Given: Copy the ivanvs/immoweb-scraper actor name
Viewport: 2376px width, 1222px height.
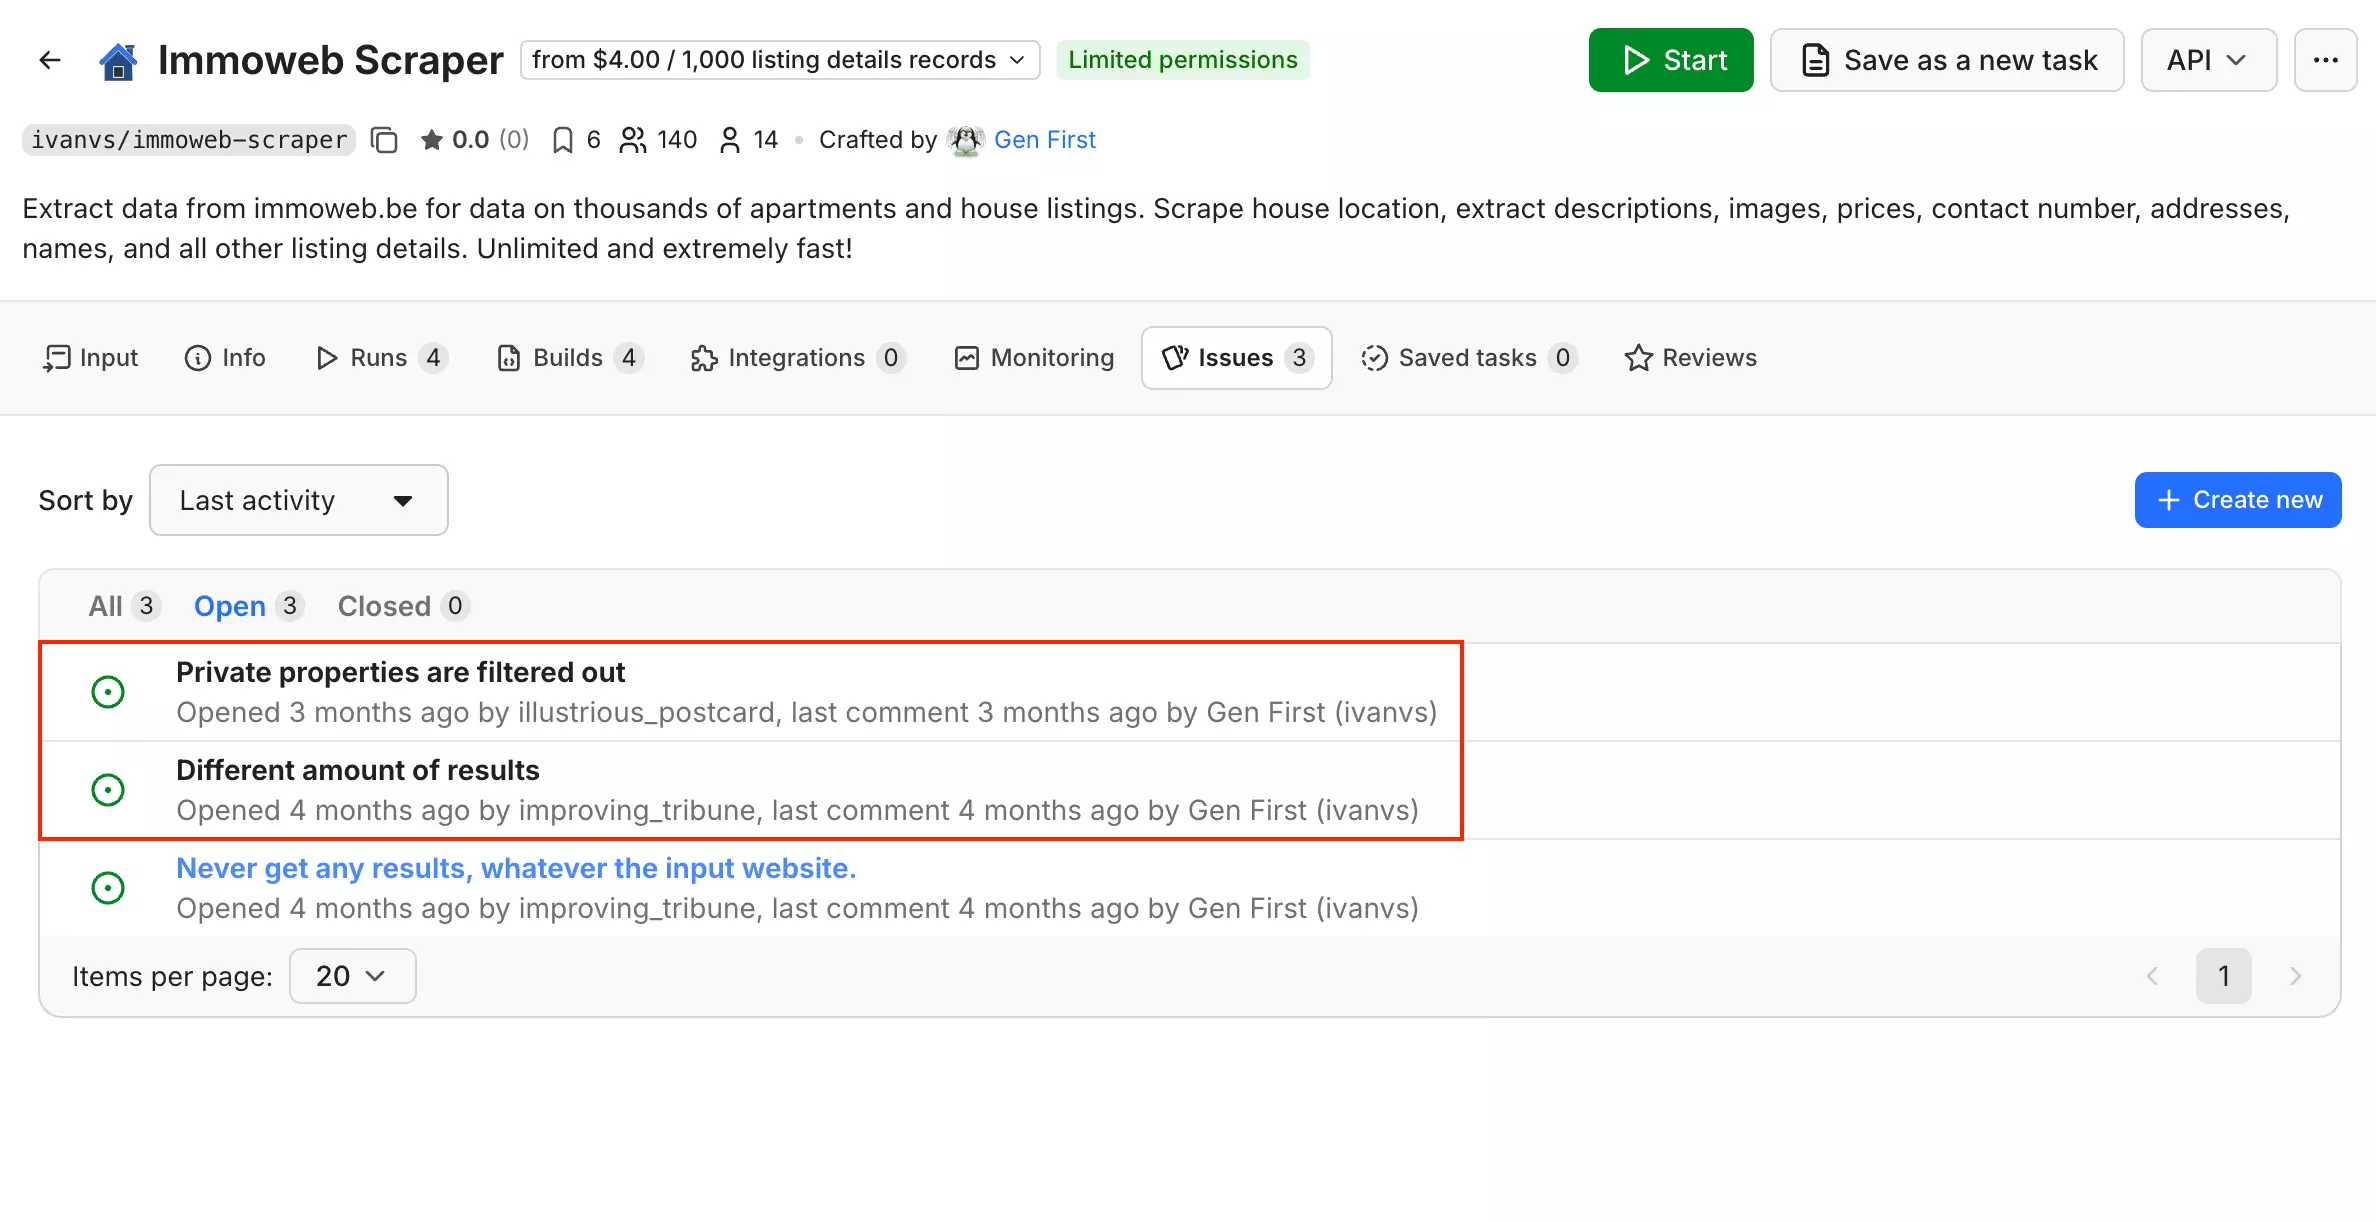Looking at the screenshot, I should [x=384, y=140].
